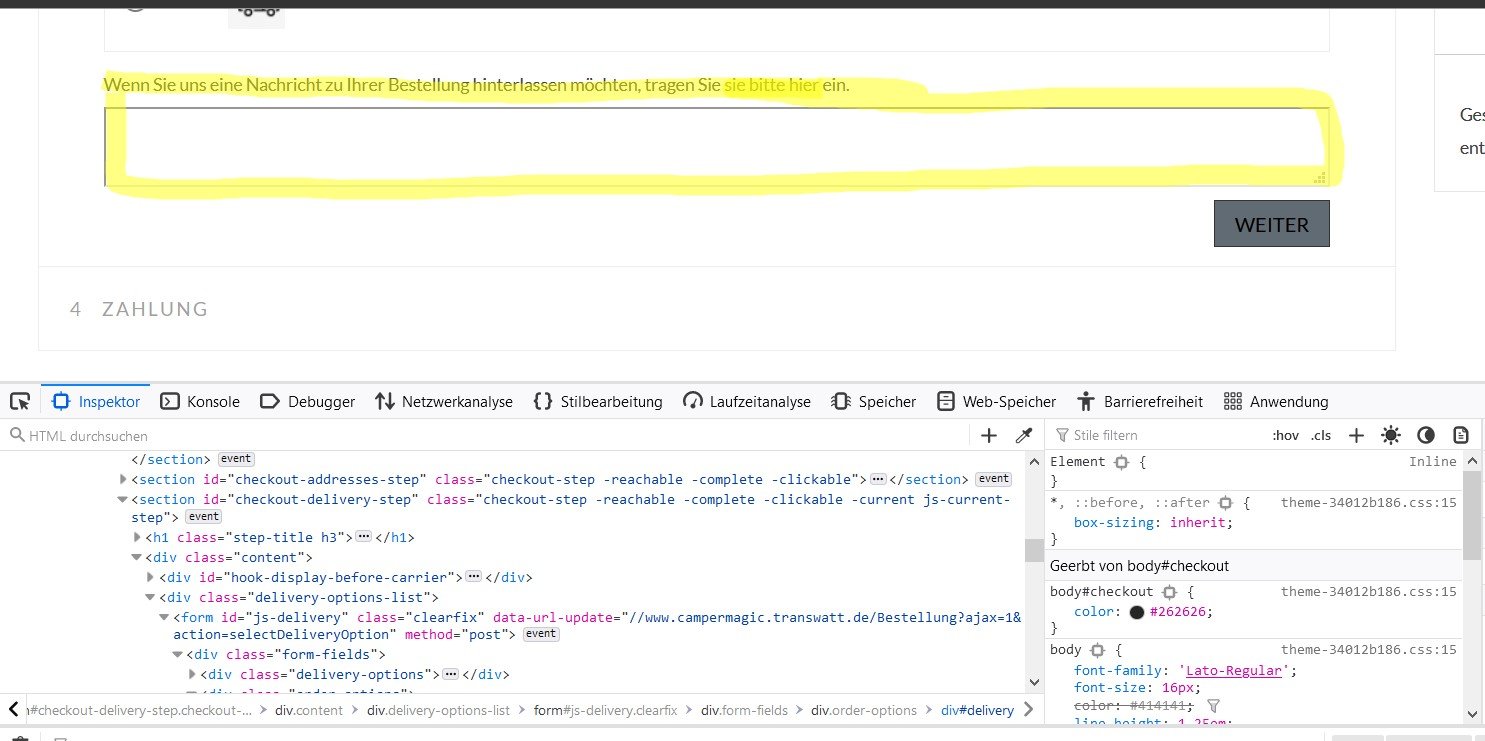Switch to the Konsole tab

tap(200, 402)
